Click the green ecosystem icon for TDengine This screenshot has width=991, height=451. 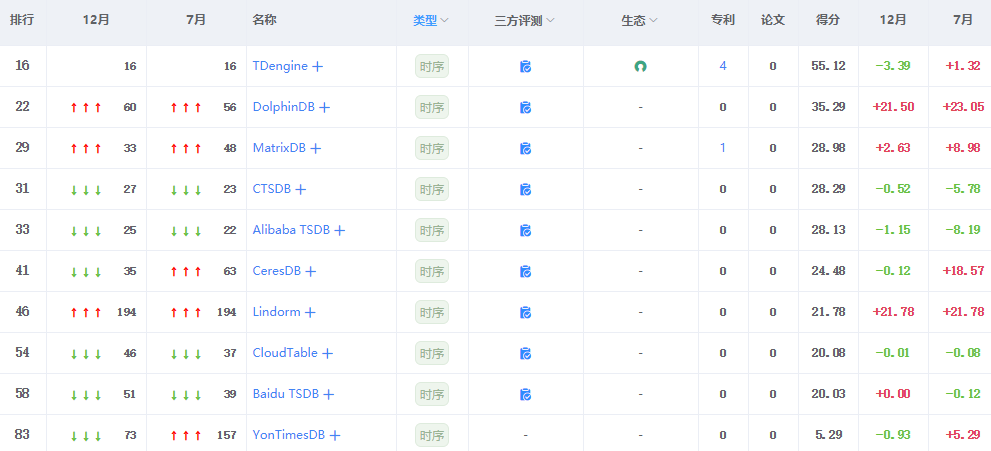pos(640,67)
